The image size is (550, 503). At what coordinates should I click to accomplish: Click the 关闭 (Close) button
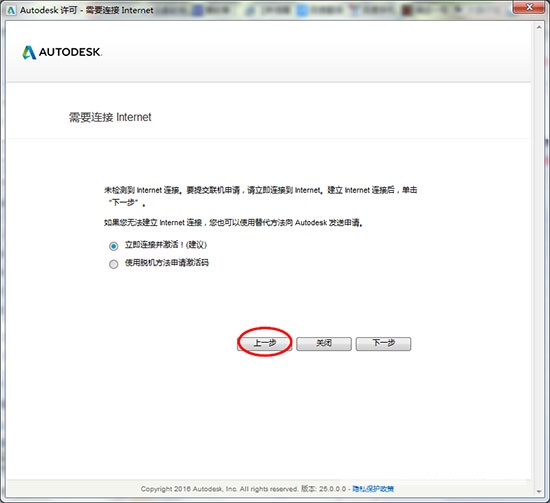pyautogui.click(x=324, y=343)
